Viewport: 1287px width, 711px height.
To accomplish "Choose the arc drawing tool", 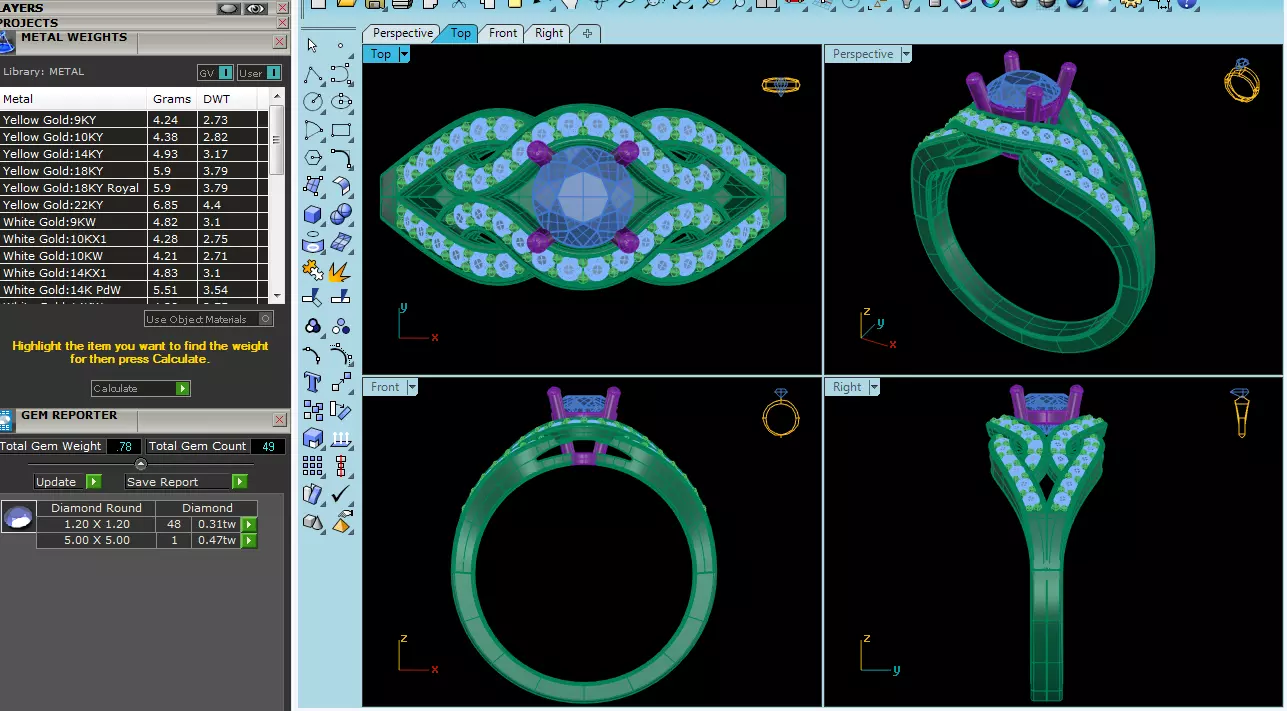I will click(313, 129).
